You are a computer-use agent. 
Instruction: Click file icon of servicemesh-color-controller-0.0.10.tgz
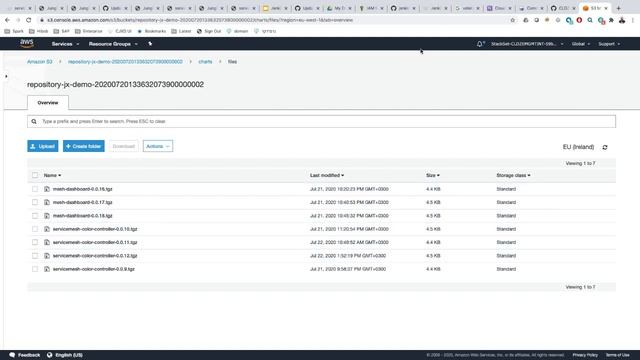47,229
